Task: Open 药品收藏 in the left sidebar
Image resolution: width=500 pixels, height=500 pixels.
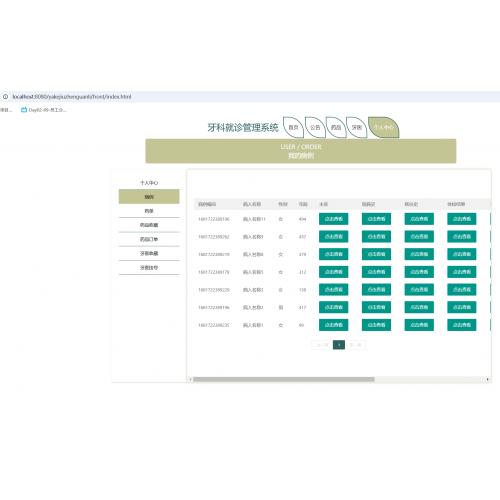Action: coord(149,225)
